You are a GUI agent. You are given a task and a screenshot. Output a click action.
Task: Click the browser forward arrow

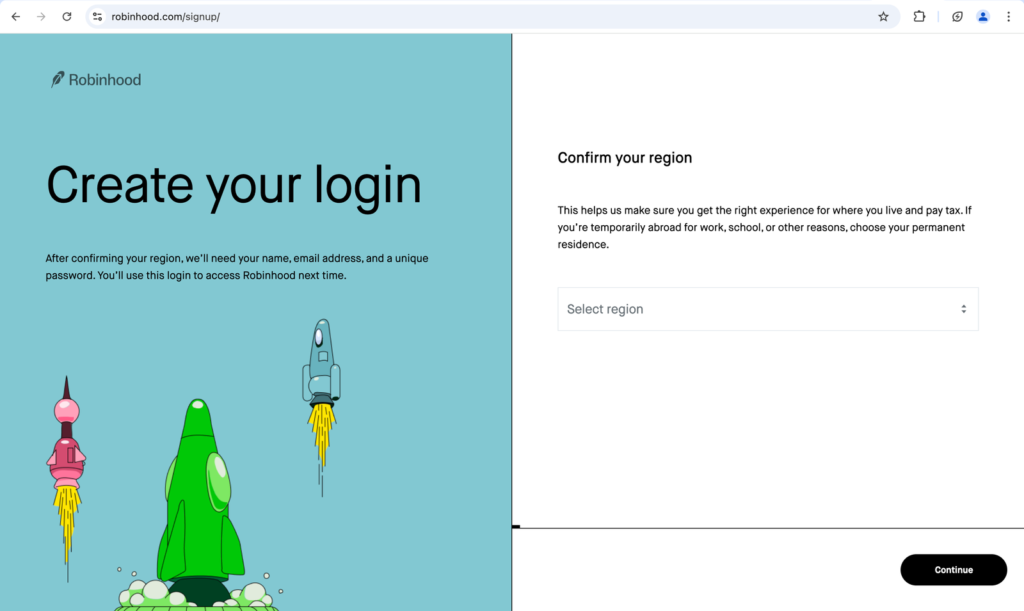click(41, 16)
